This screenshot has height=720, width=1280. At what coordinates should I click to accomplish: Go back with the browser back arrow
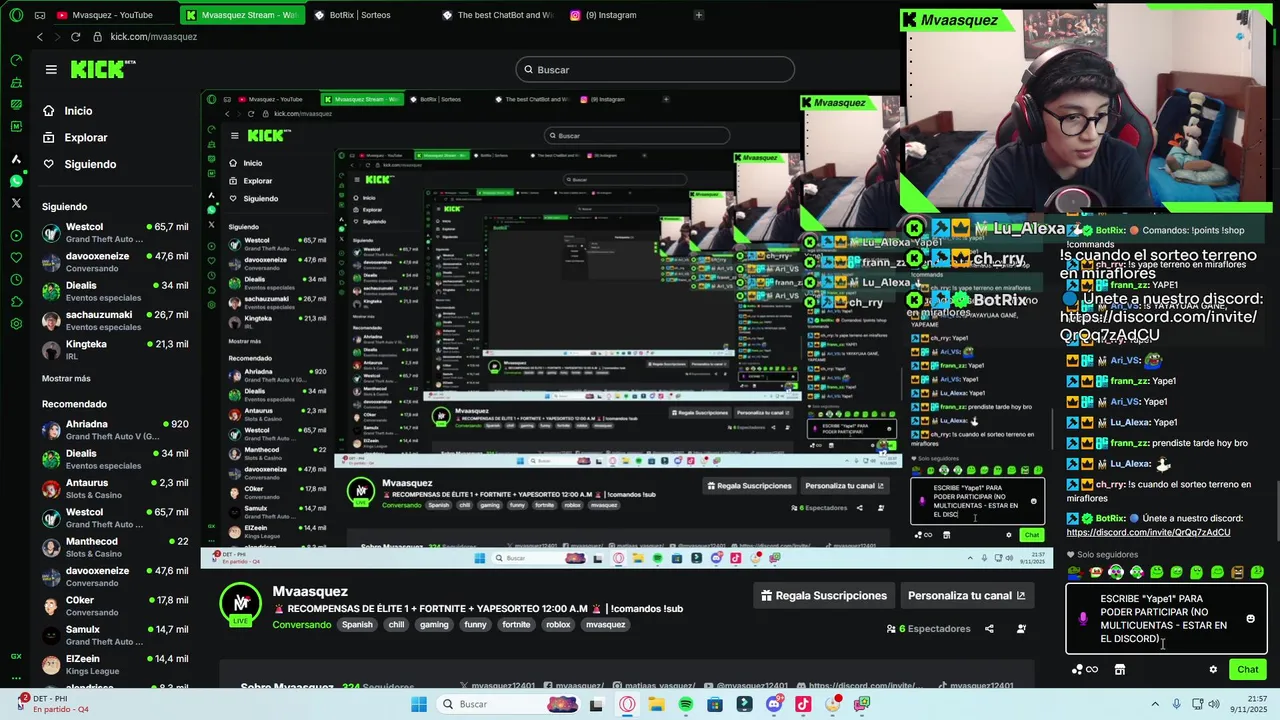click(40, 37)
